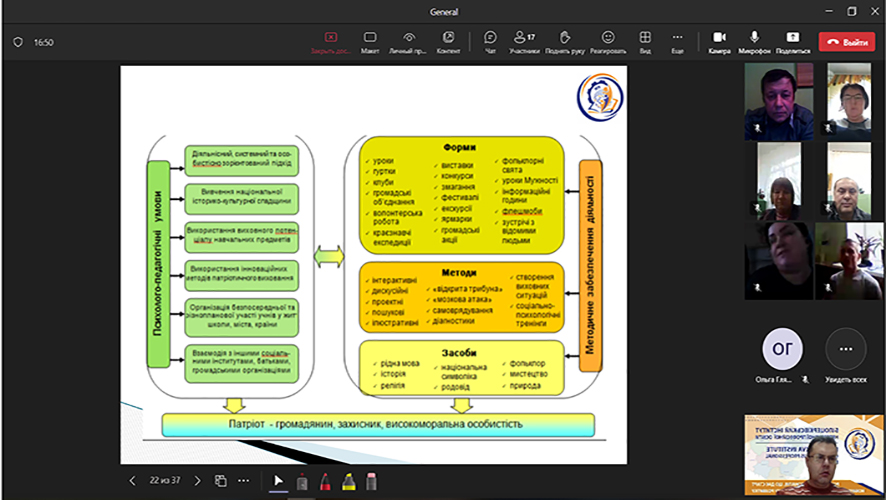Toggle the microphone (Микрофон)
Image resolution: width=886 pixels, height=500 pixels.
(754, 41)
